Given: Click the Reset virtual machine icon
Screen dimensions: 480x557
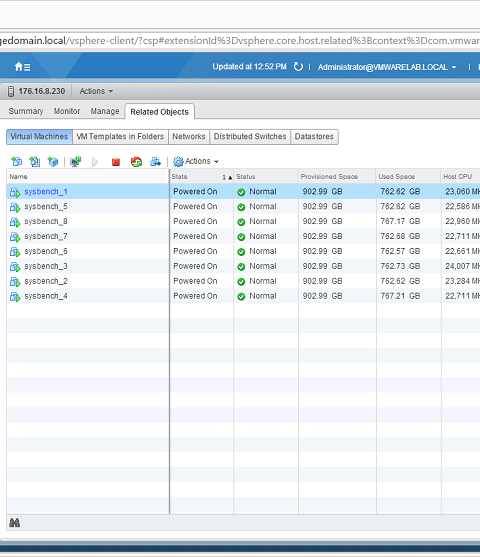Looking at the screenshot, I should coord(136,162).
